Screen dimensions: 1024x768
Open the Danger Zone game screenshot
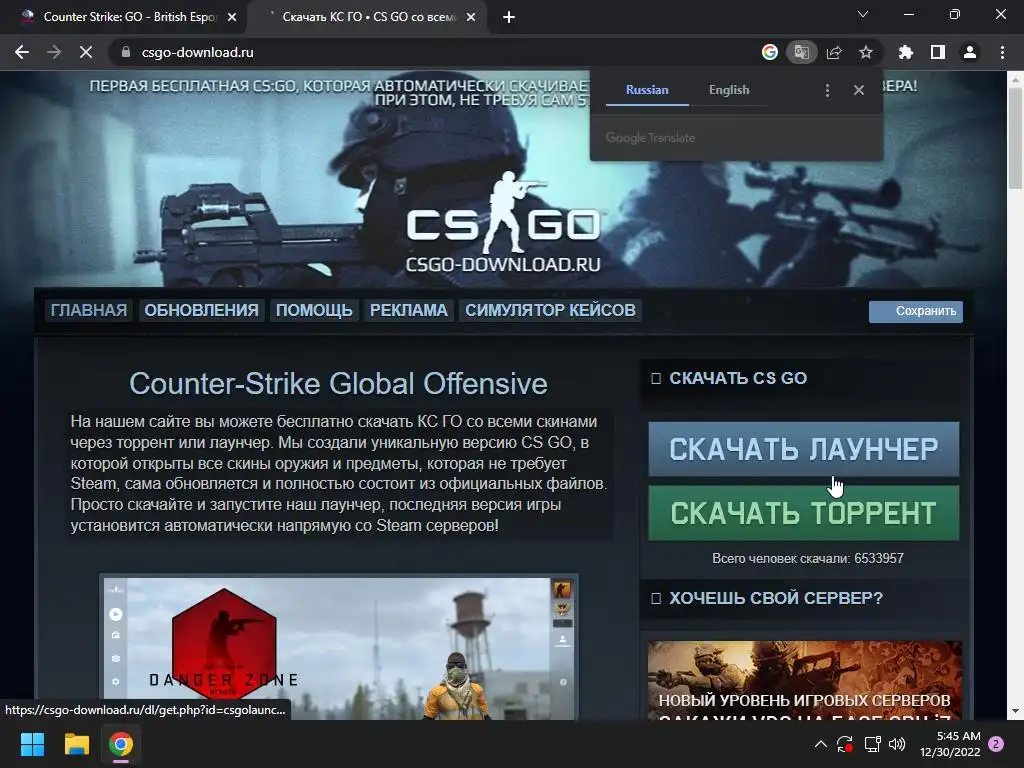click(x=338, y=648)
